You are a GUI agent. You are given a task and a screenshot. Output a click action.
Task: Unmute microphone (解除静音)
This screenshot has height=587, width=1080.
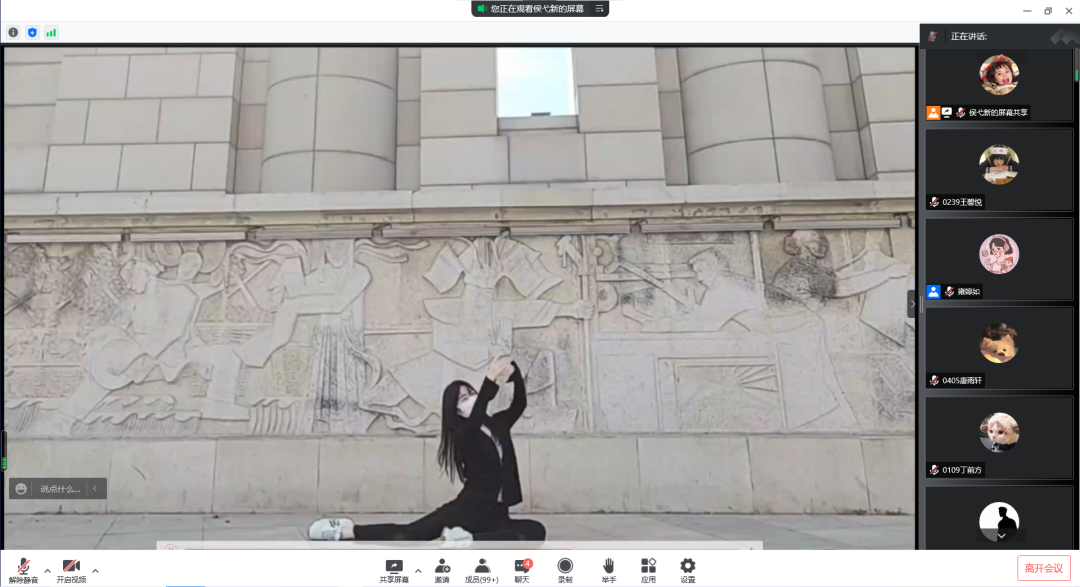(x=23, y=569)
